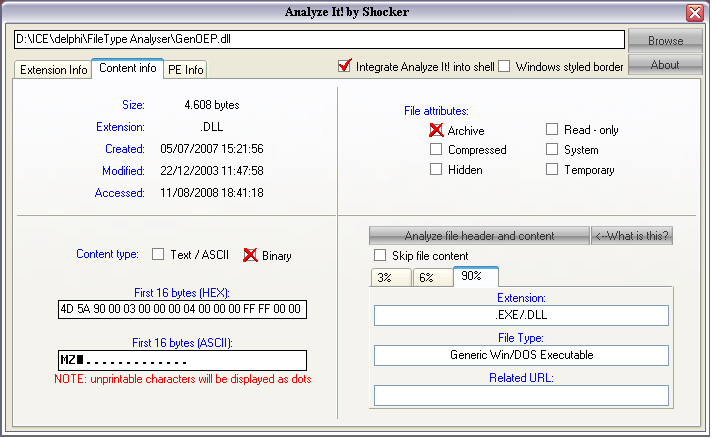Click the Size: label
The image size is (712, 438).
pos(133,105)
